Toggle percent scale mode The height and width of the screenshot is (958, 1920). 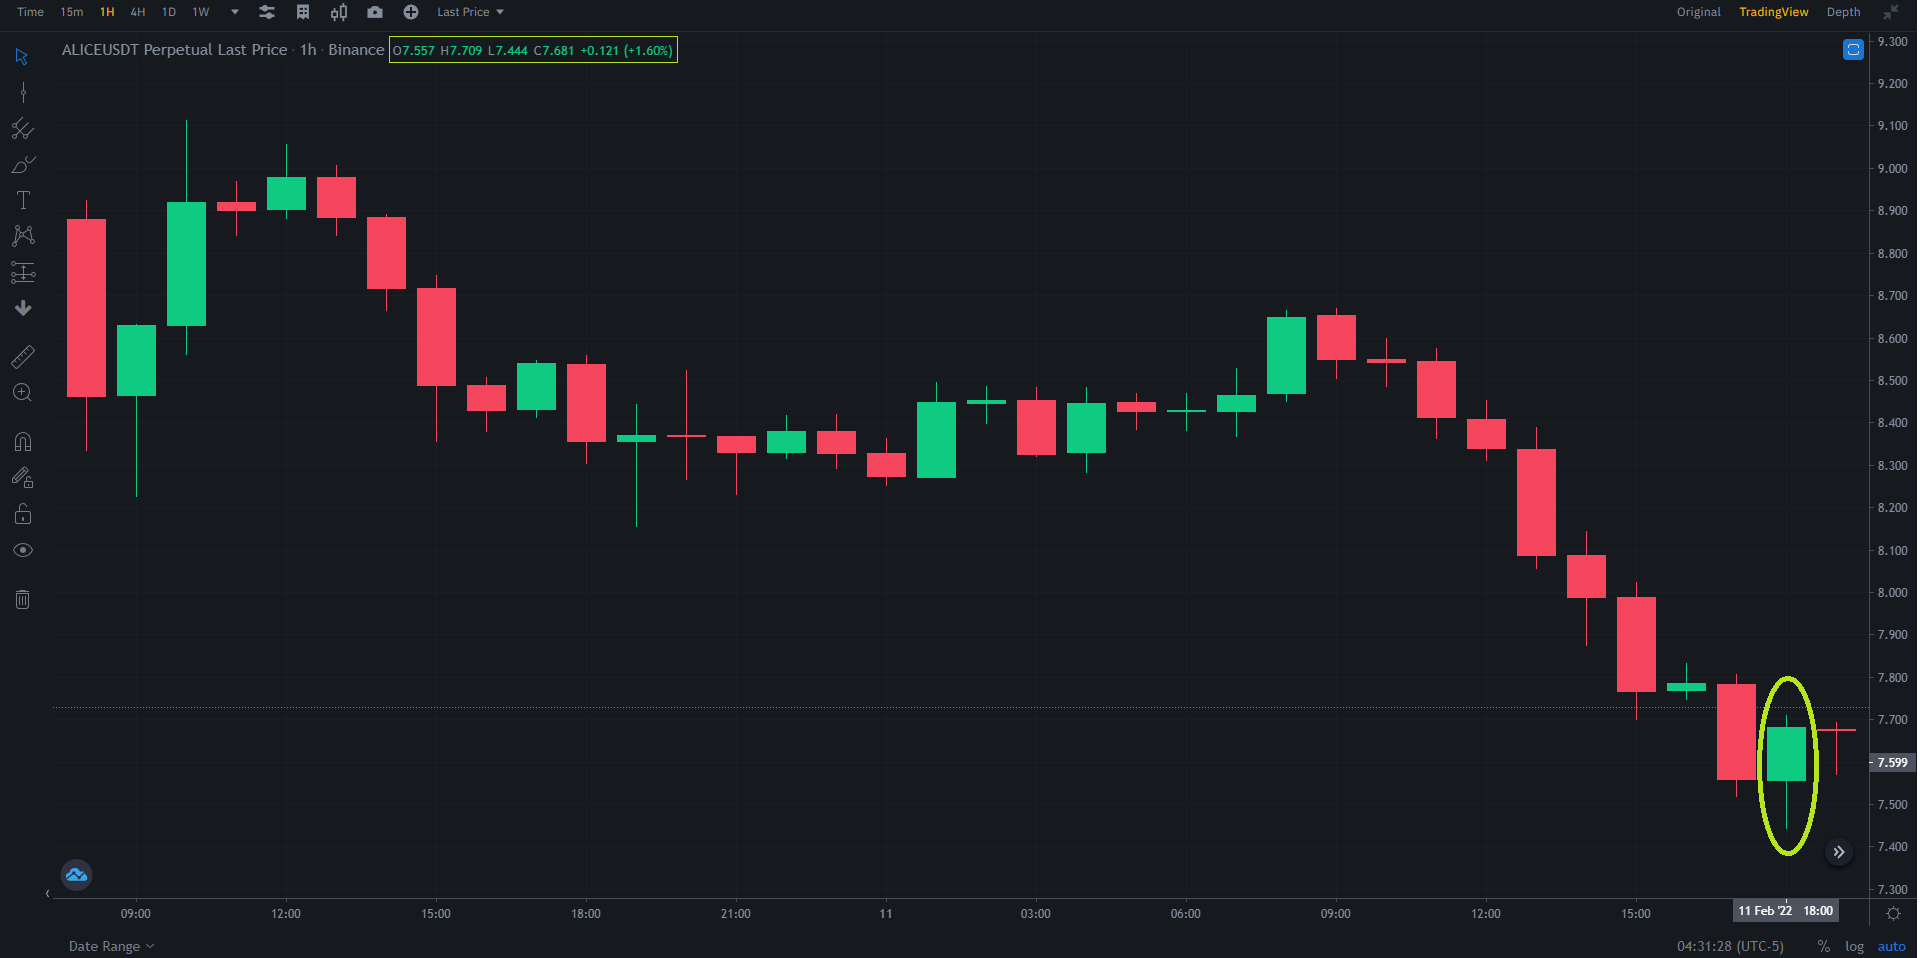coord(1824,946)
